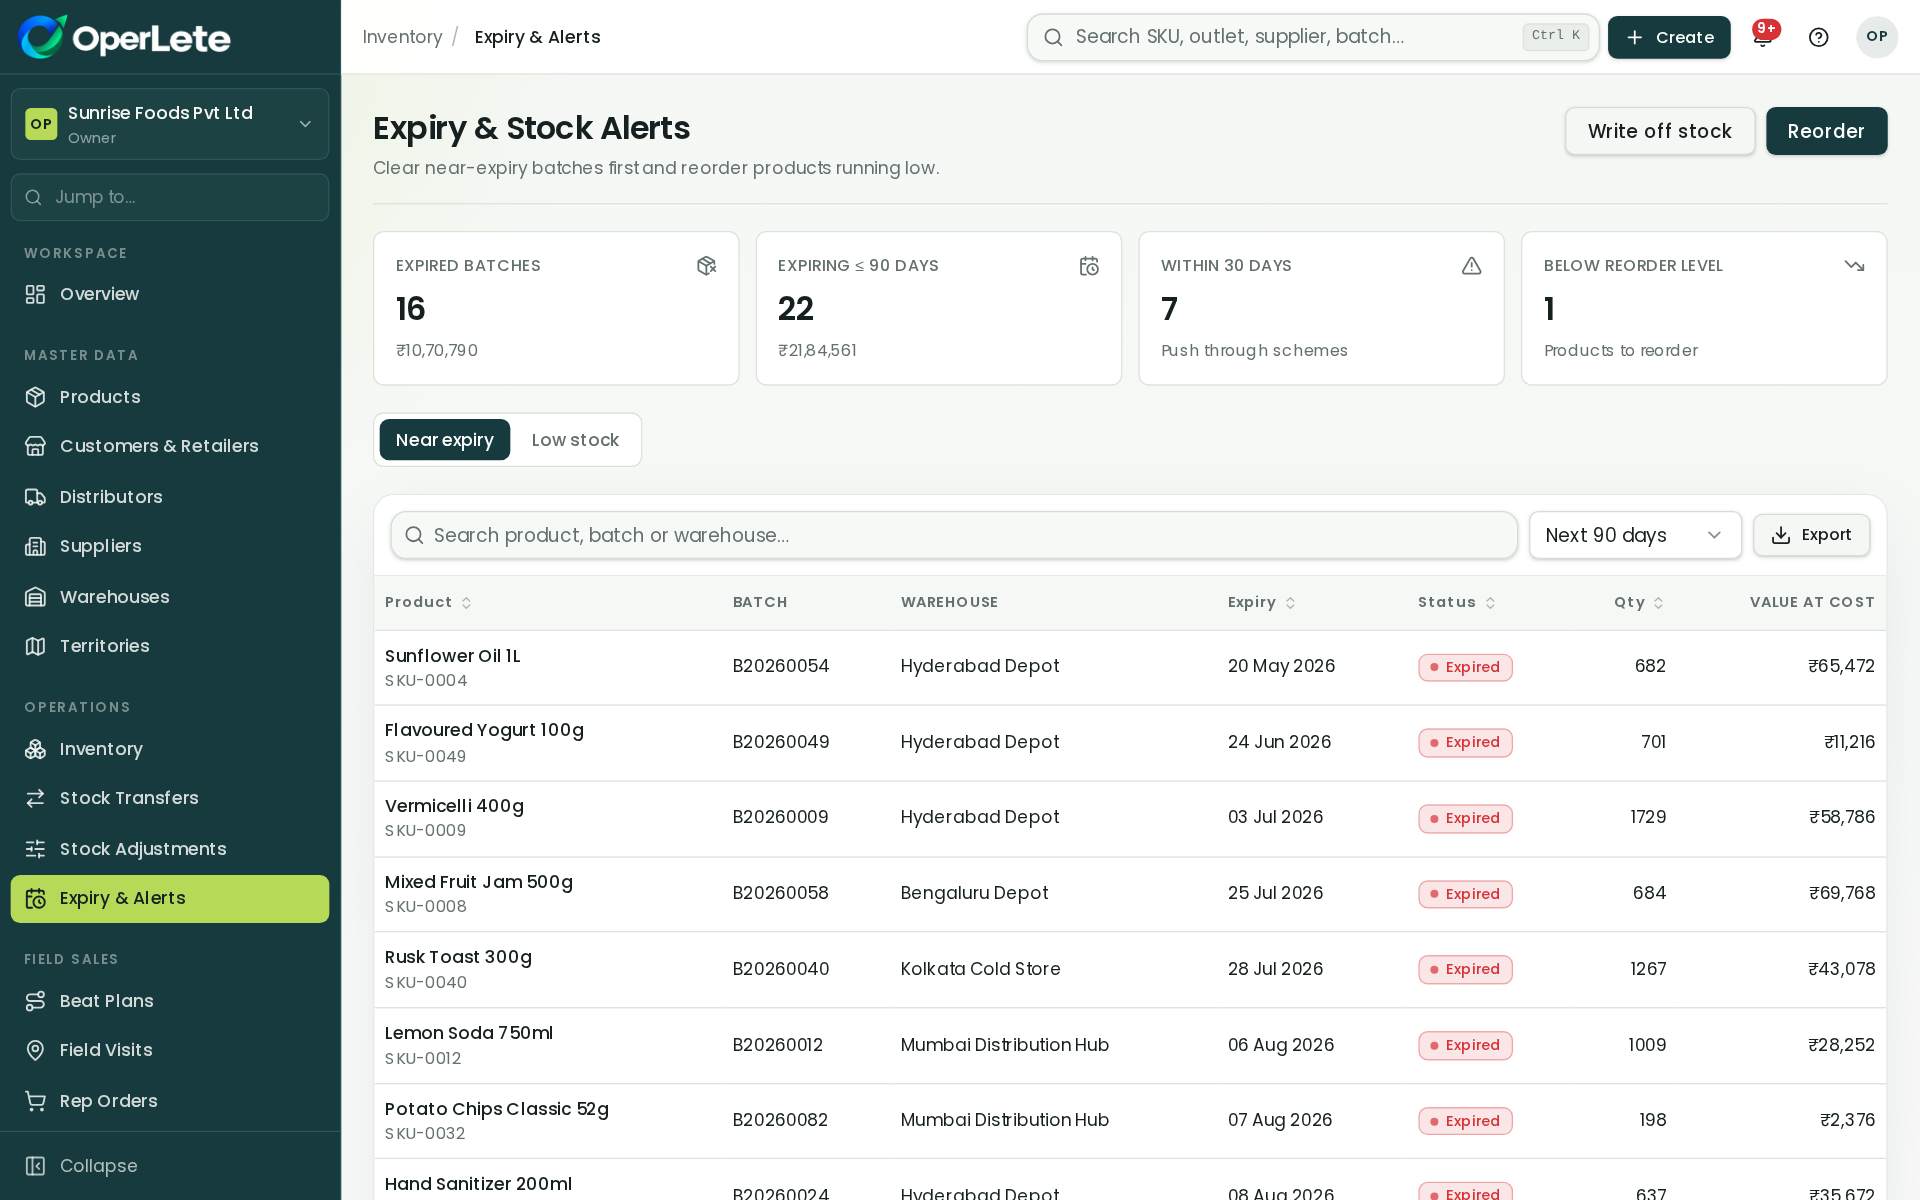Click the Reorder button

tap(1826, 131)
